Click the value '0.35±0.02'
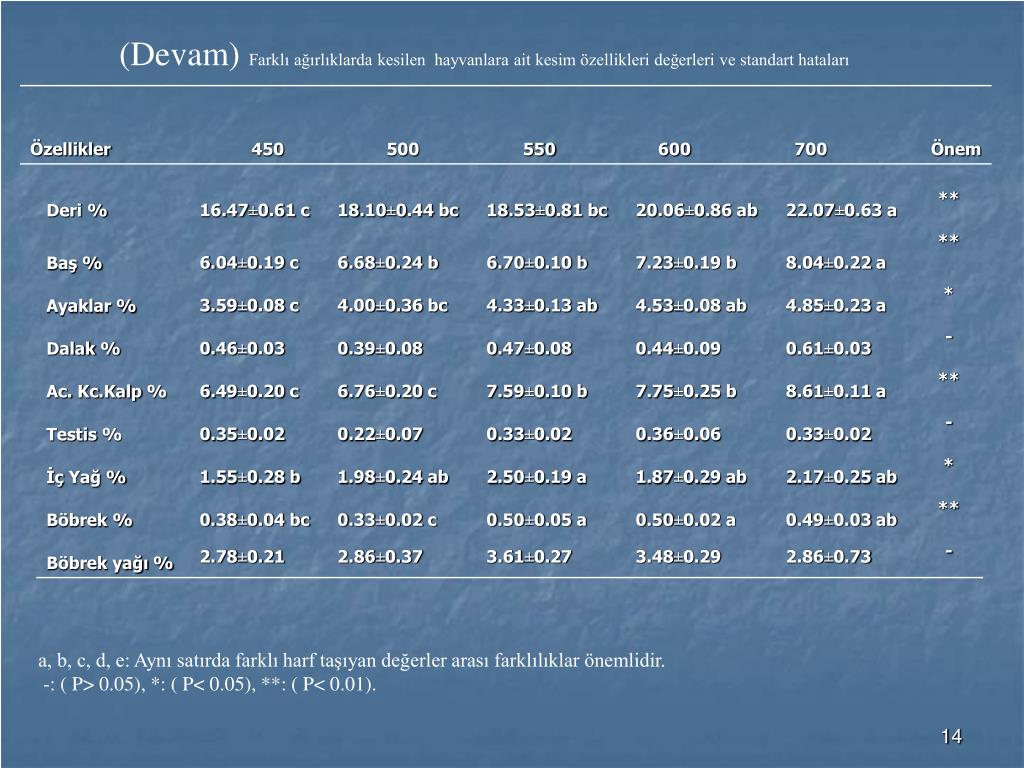This screenshot has width=1024, height=768. pyautogui.click(x=242, y=434)
